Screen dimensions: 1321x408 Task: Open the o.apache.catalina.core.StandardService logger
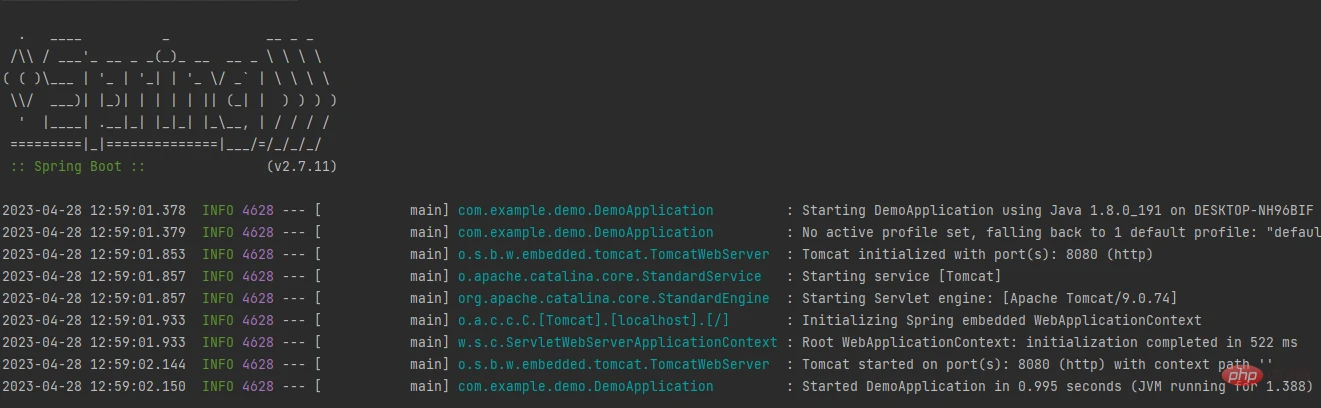609,276
